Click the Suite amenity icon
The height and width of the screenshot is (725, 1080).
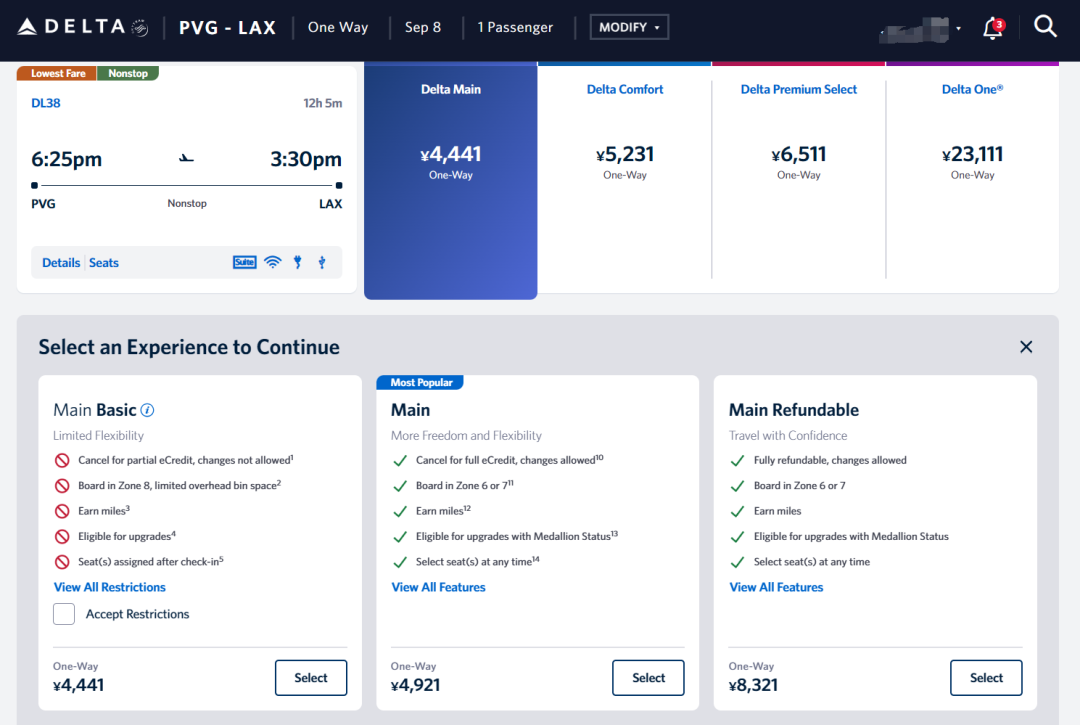[244, 262]
